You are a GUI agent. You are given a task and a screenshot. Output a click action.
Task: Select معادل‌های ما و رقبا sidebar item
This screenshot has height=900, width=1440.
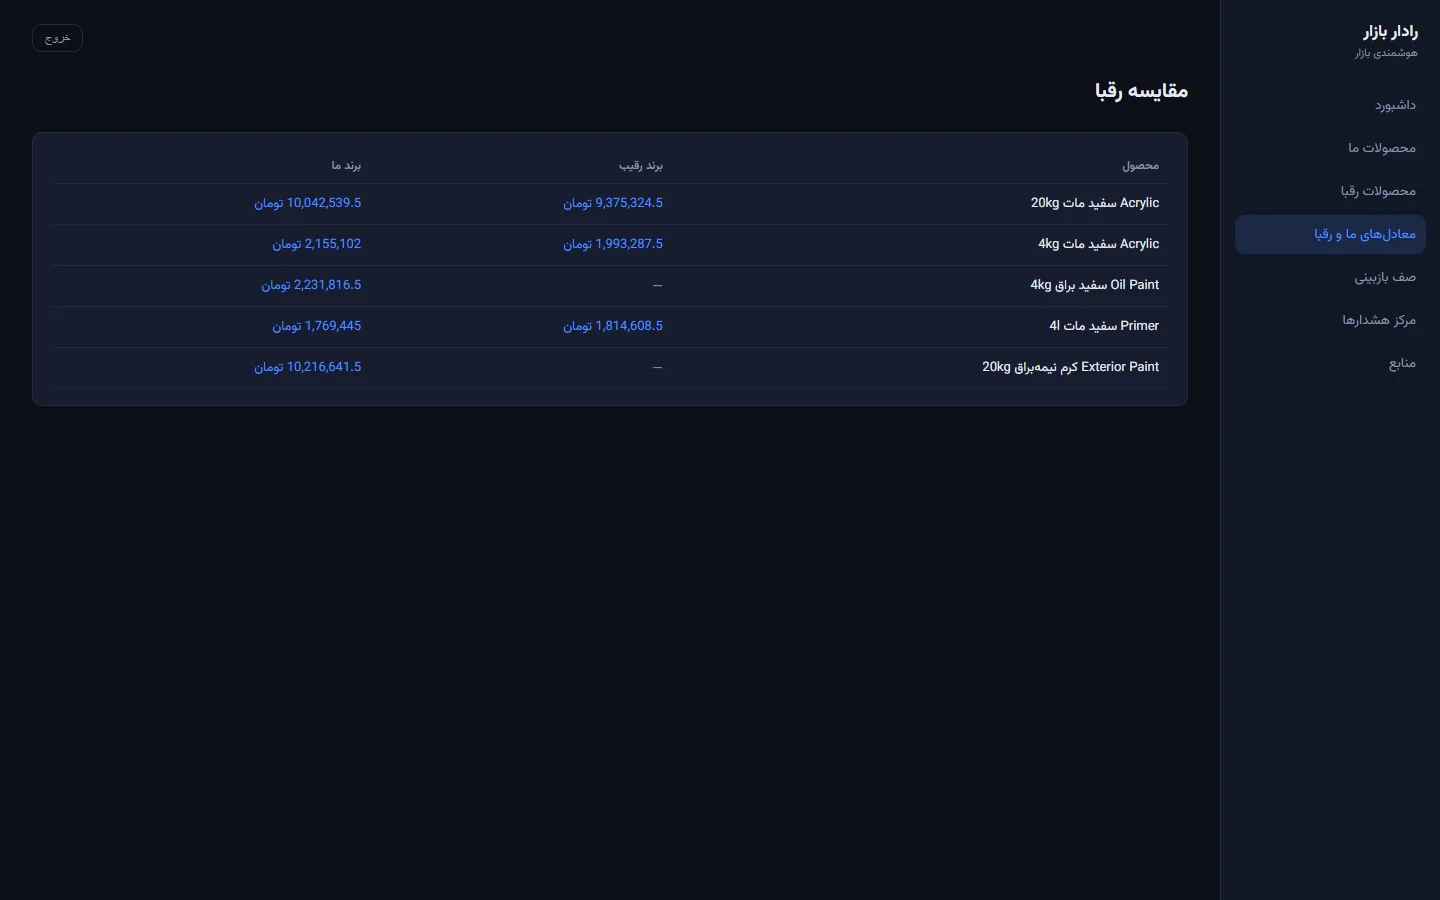pyautogui.click(x=1330, y=234)
